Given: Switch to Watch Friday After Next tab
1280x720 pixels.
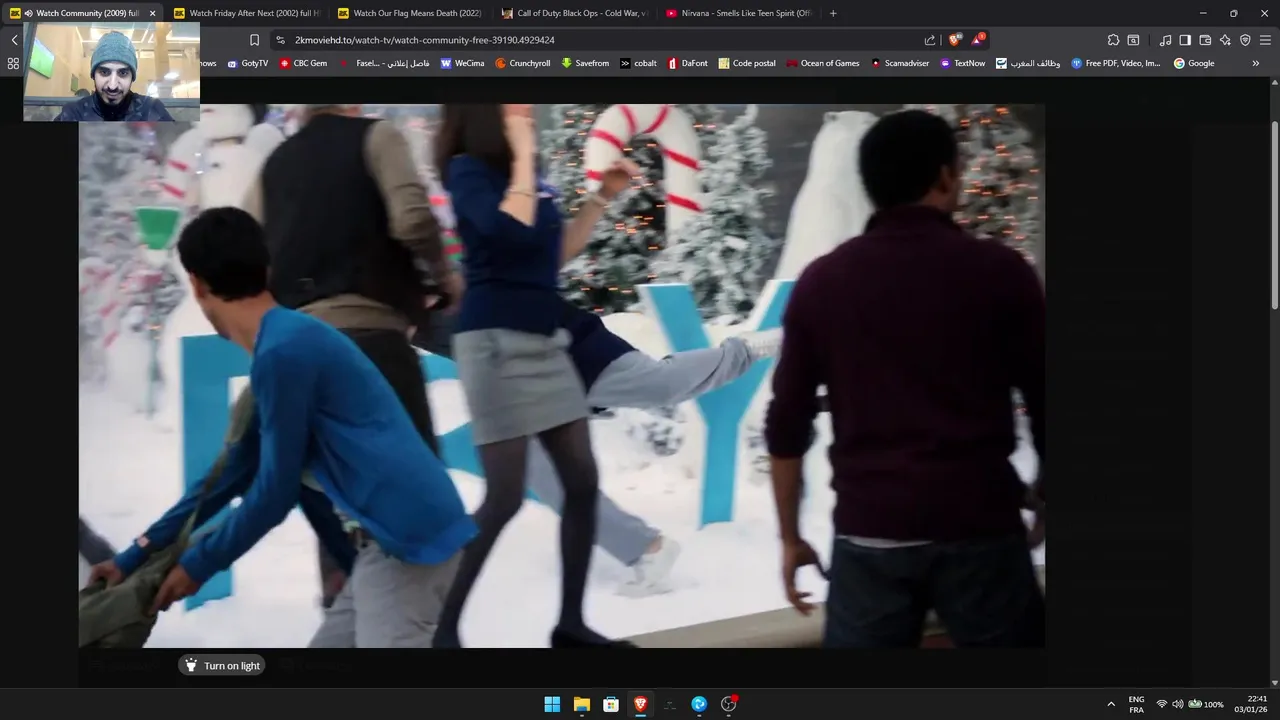Looking at the screenshot, I should pos(246,13).
